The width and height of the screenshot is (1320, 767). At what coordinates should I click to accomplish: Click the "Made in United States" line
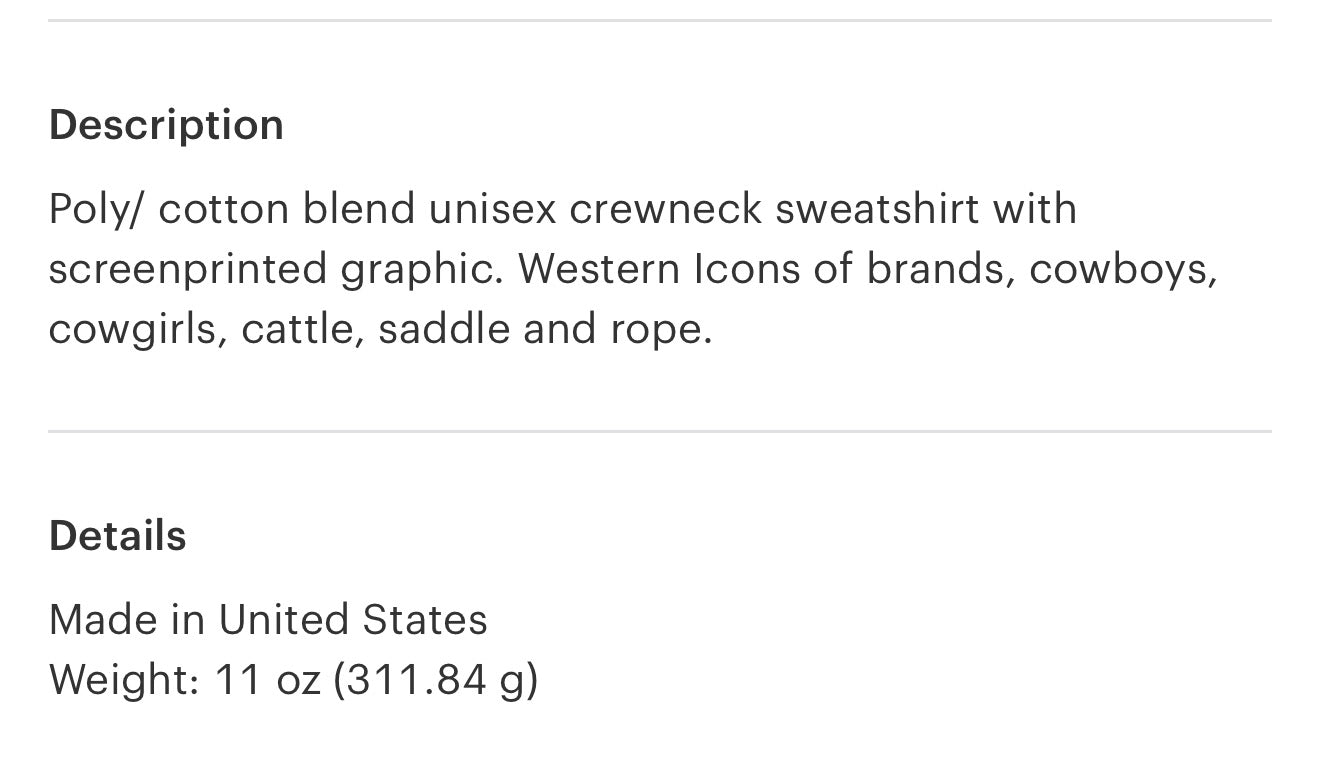pyautogui.click(x=268, y=620)
